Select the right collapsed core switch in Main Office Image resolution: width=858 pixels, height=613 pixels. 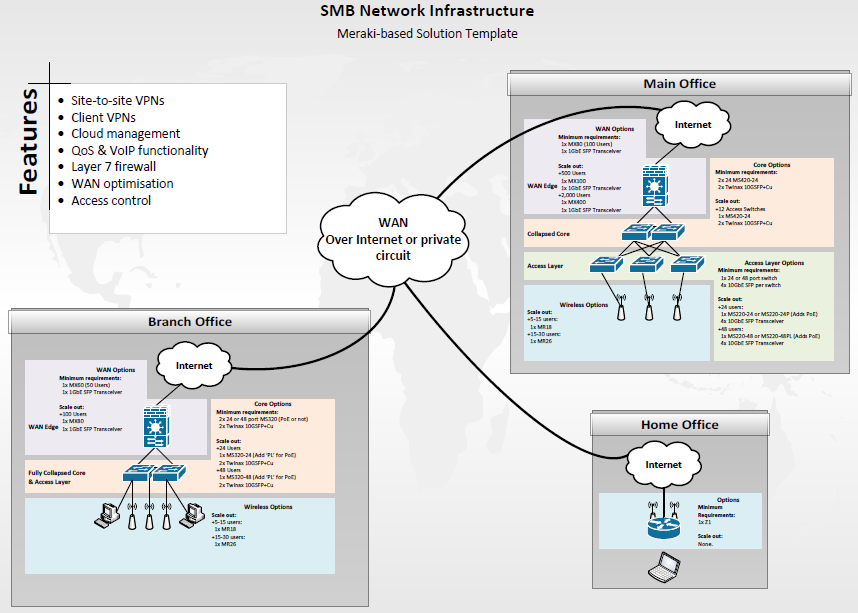tap(668, 232)
